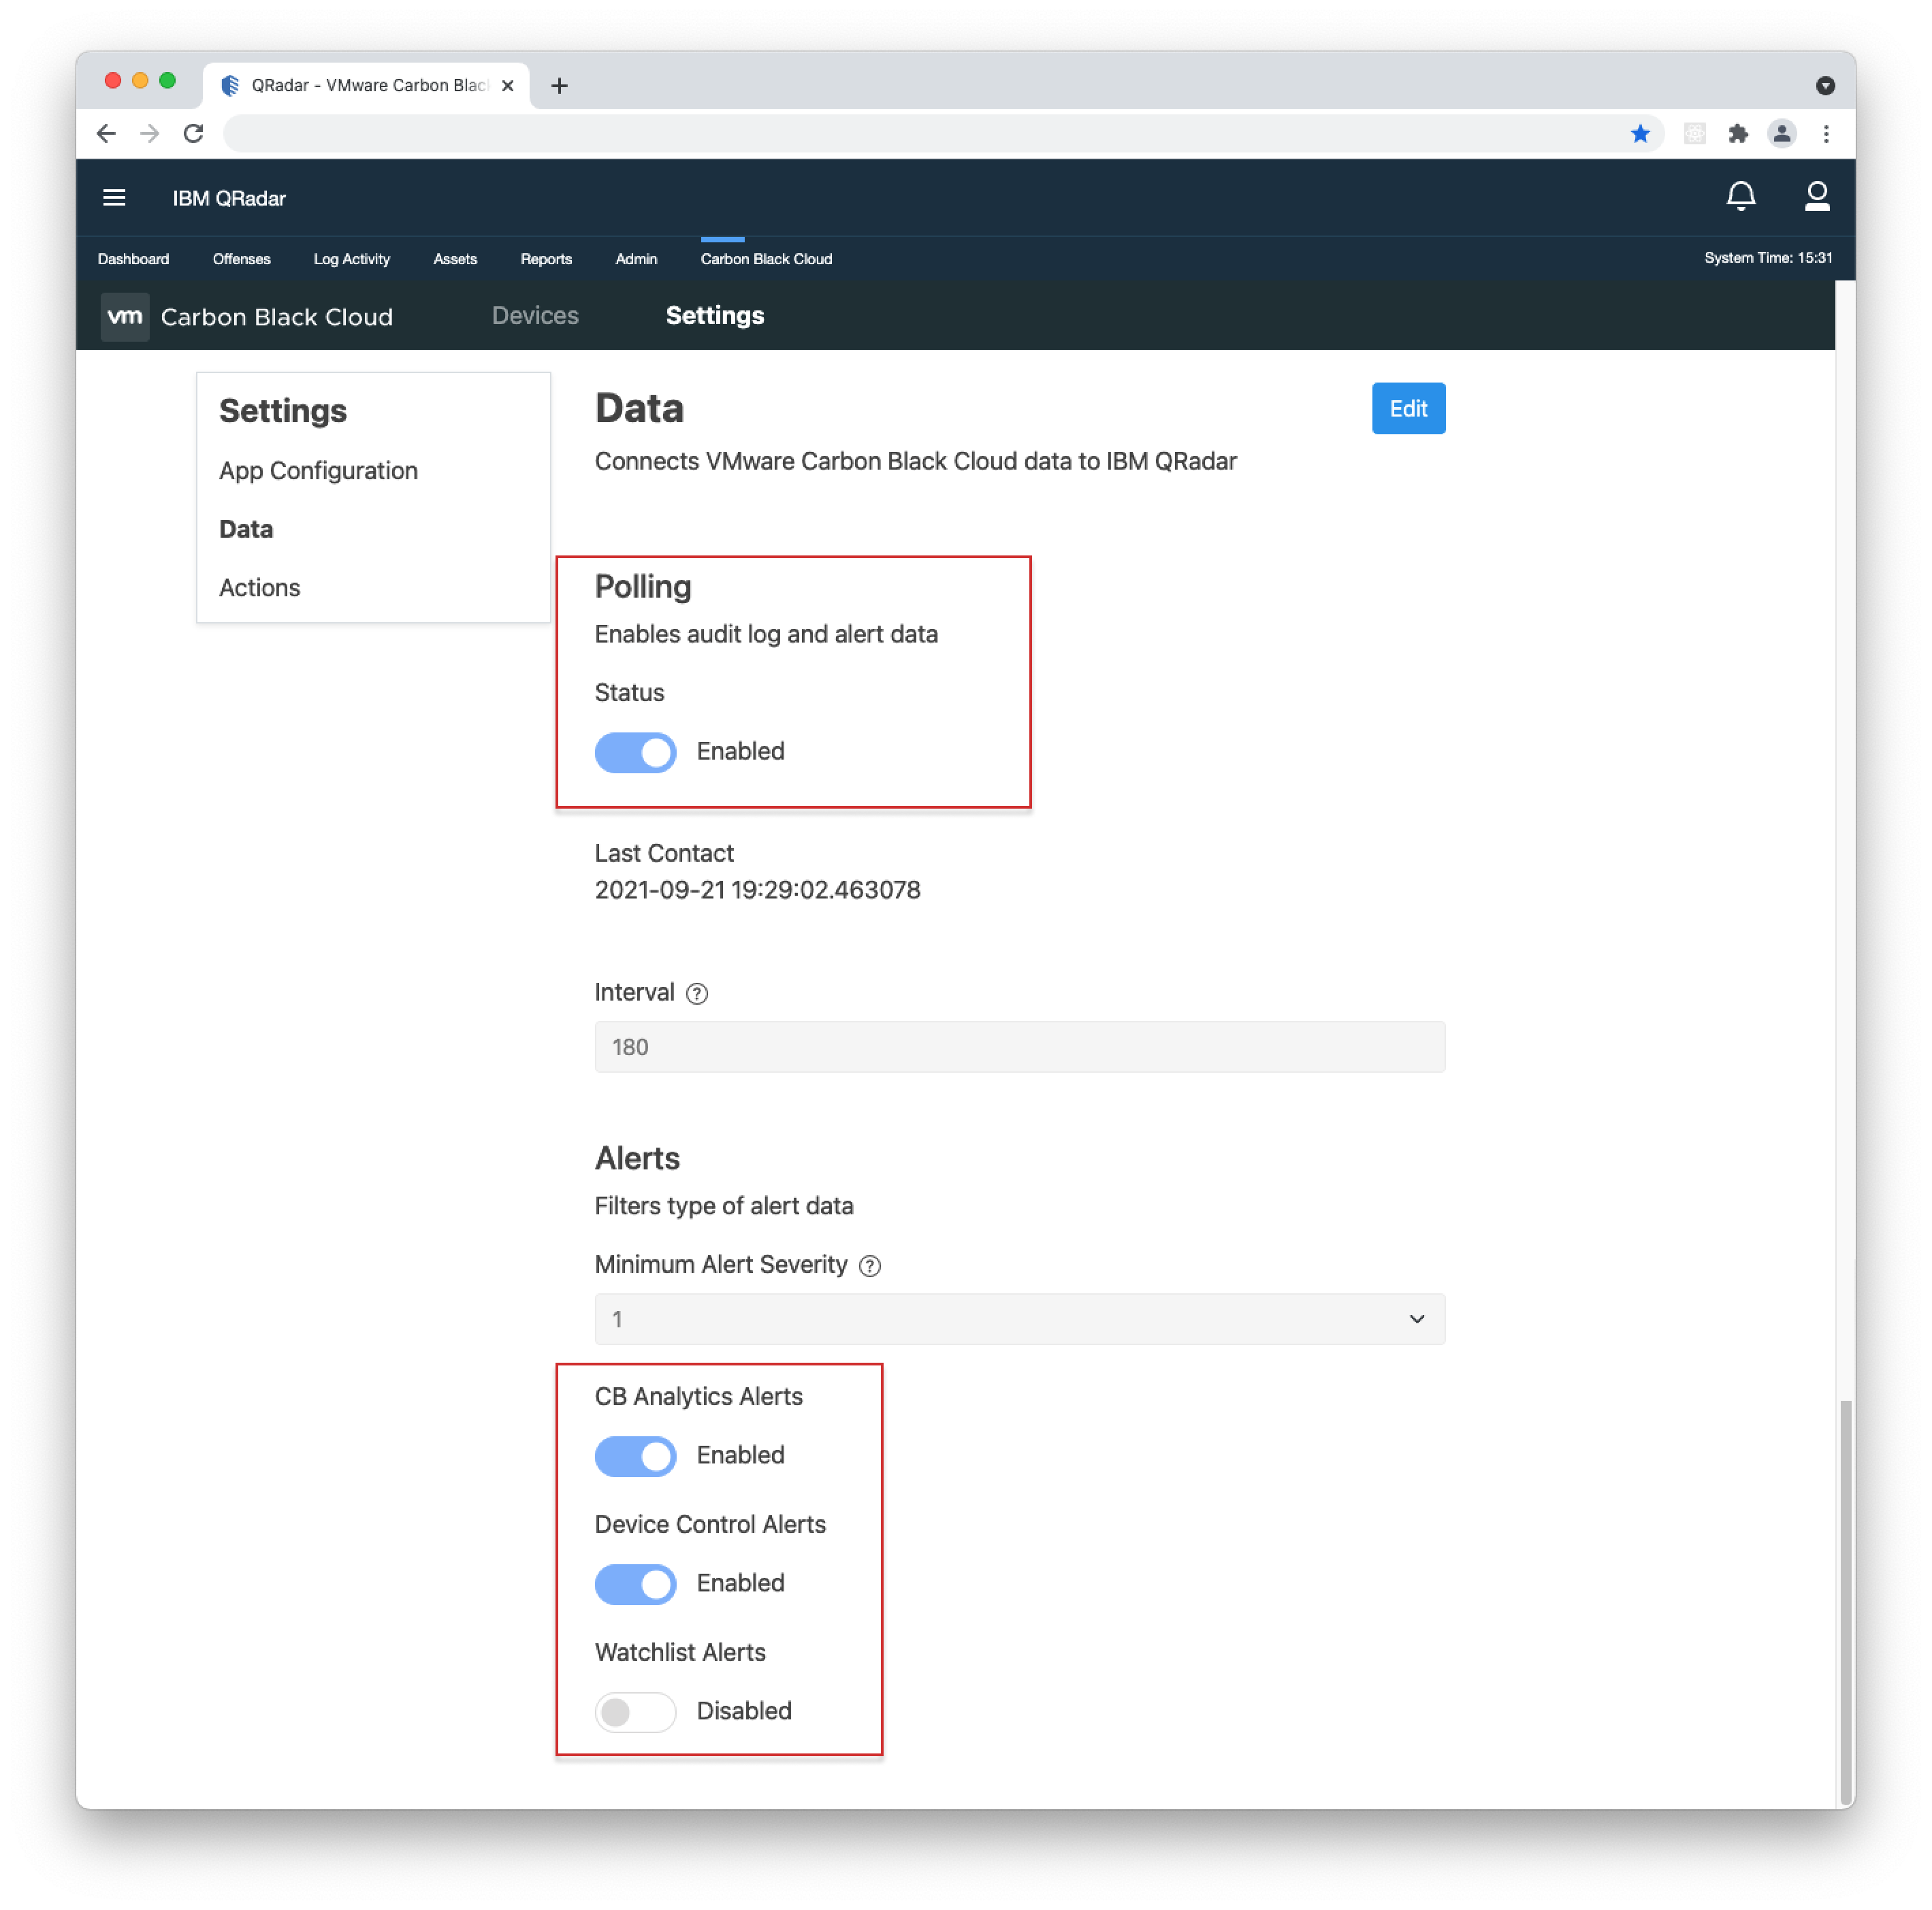Select the Carbon Black Cloud tab

766,259
